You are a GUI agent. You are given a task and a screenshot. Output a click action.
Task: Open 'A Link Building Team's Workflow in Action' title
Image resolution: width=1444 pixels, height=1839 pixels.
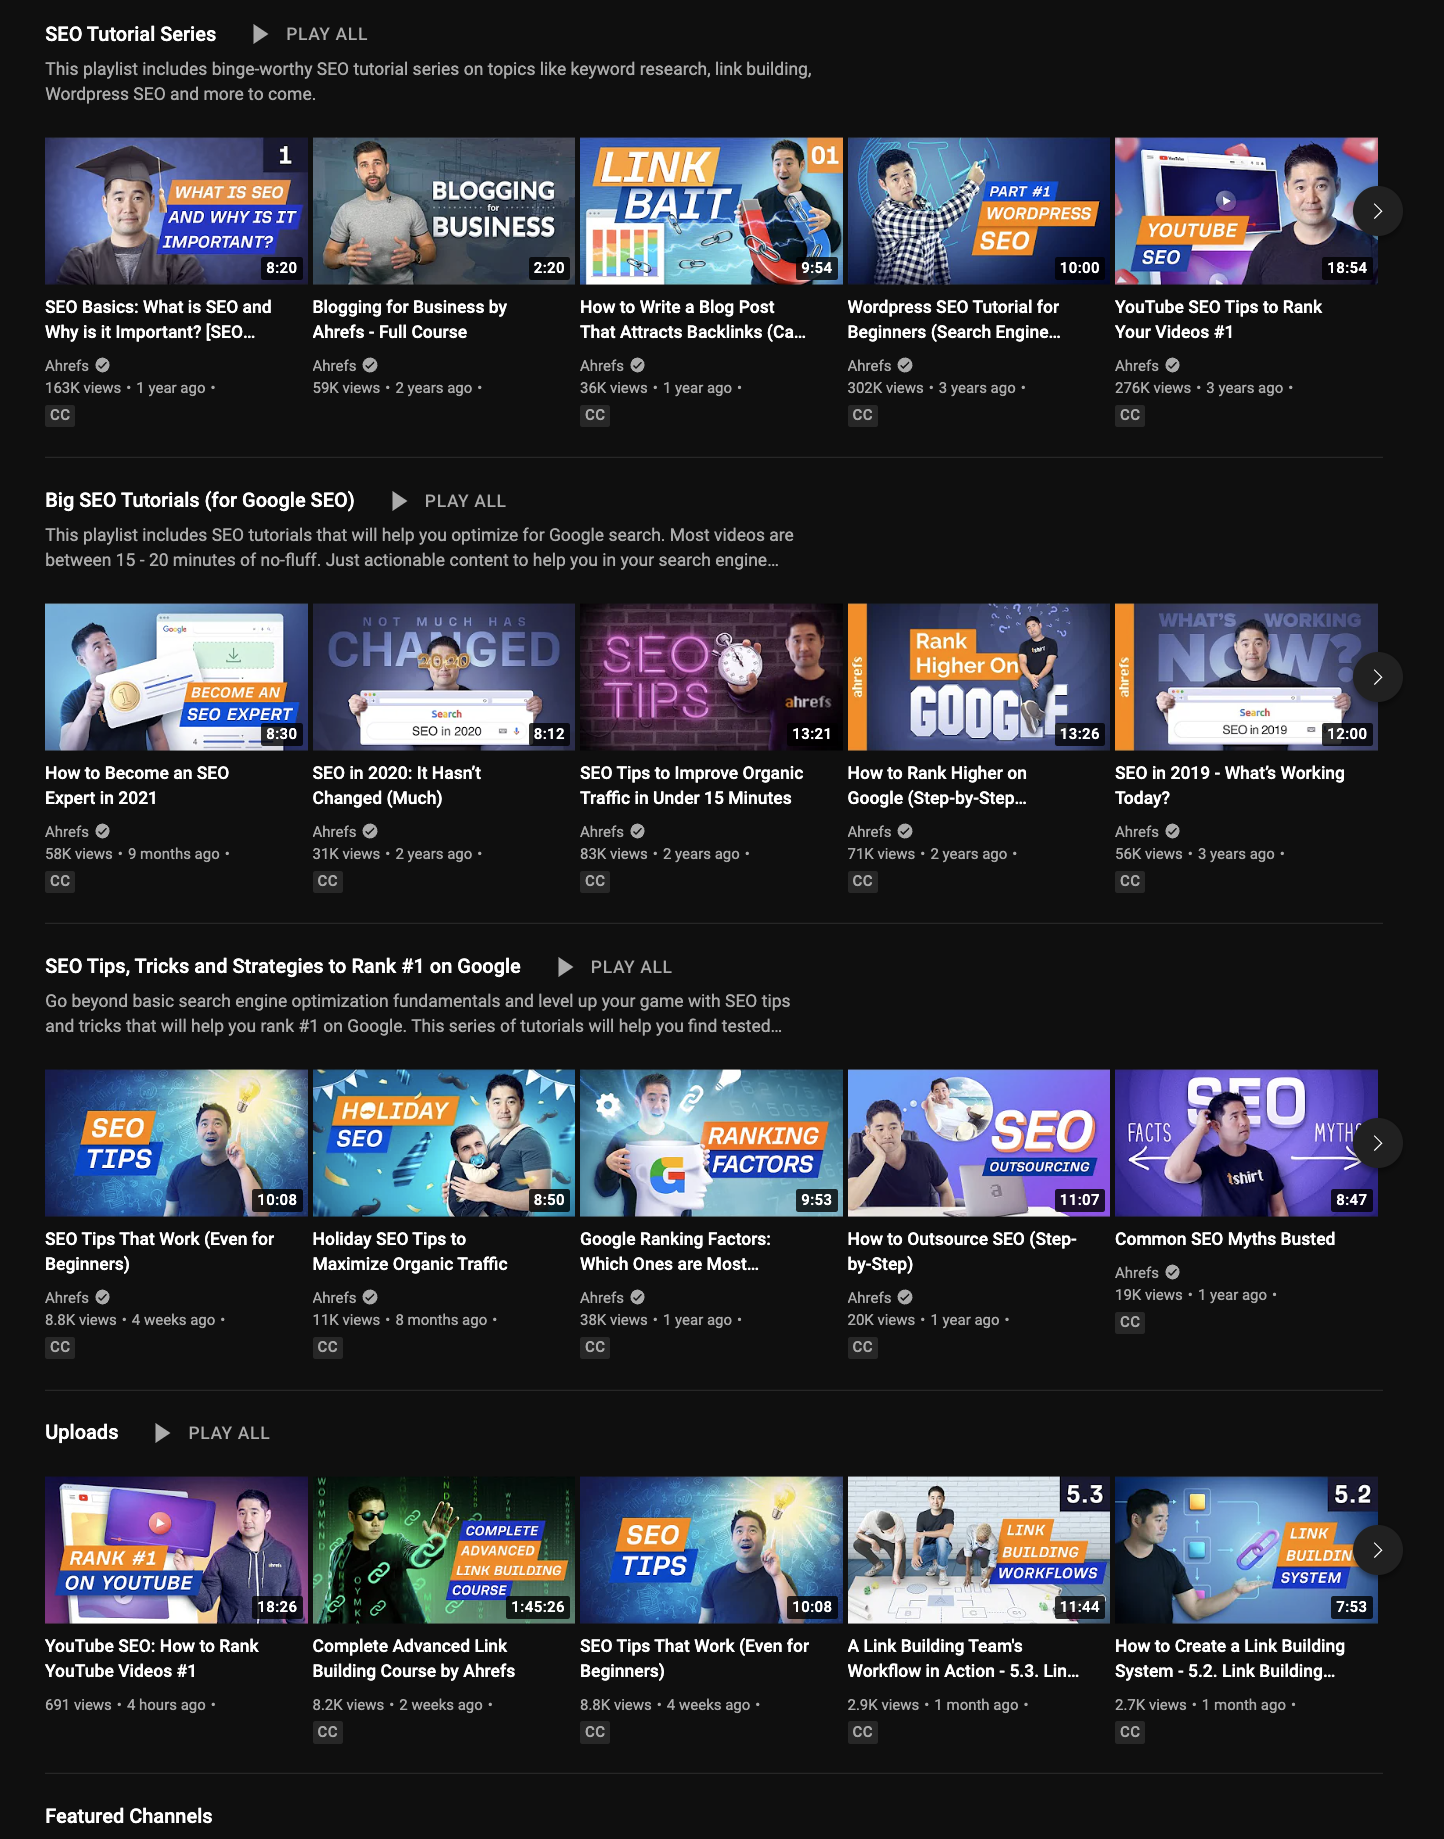tap(963, 1658)
